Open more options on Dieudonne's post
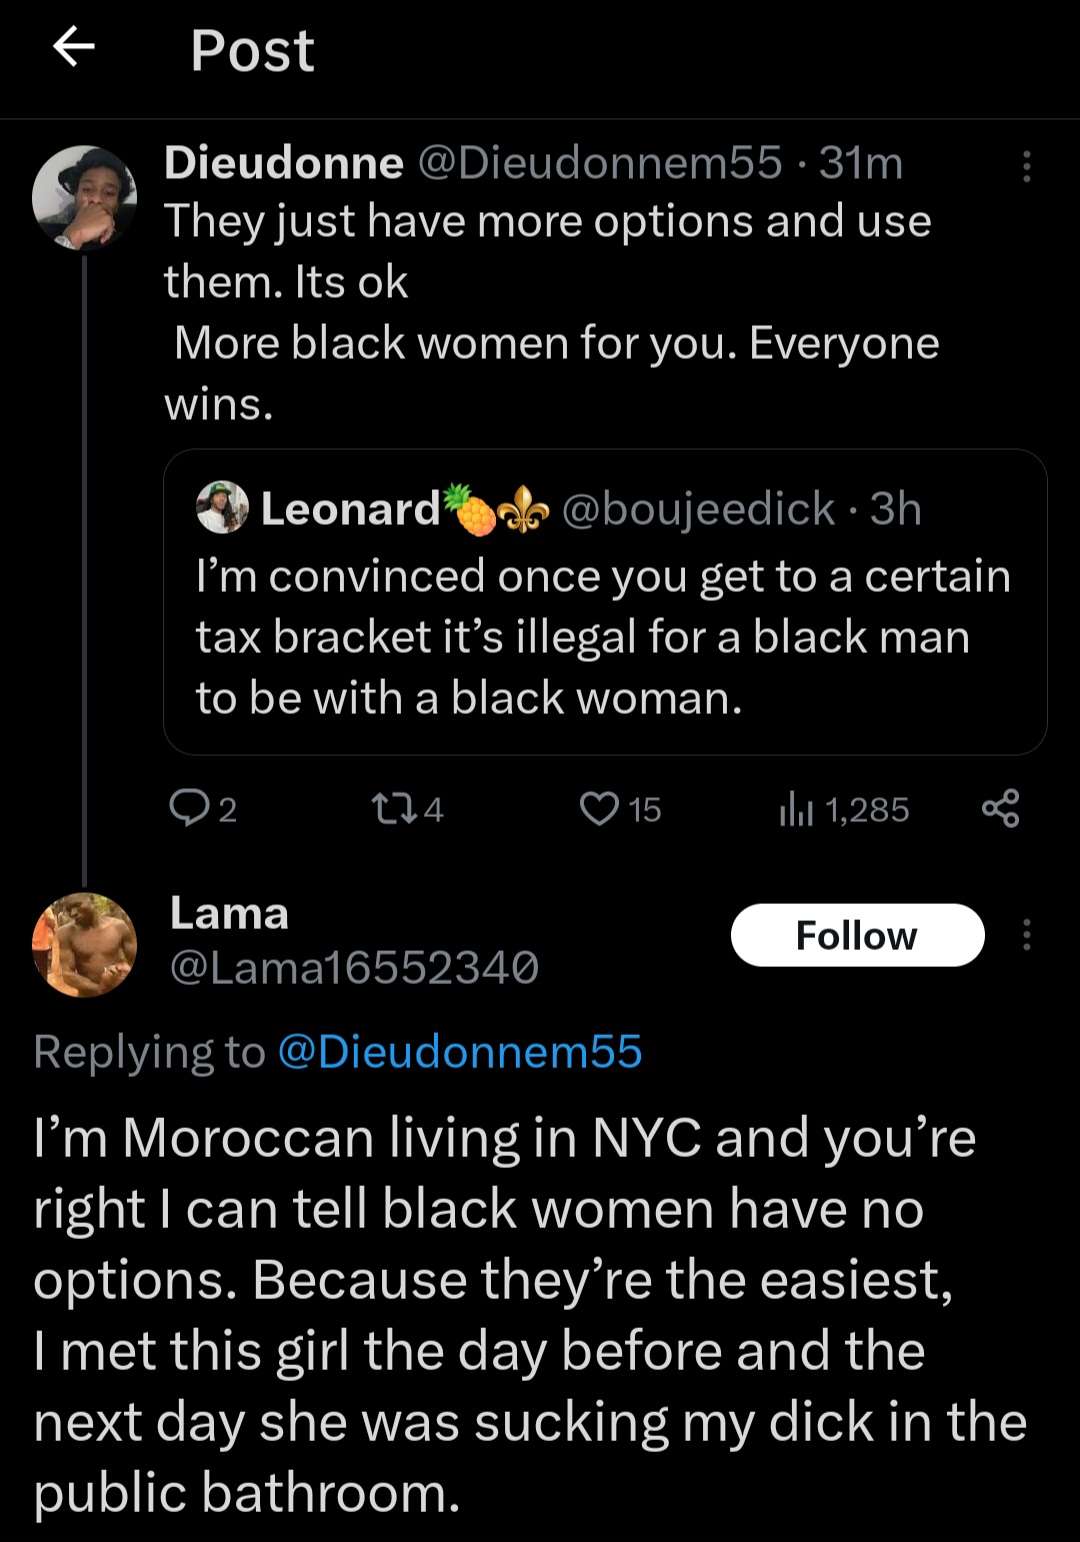 point(1026,166)
